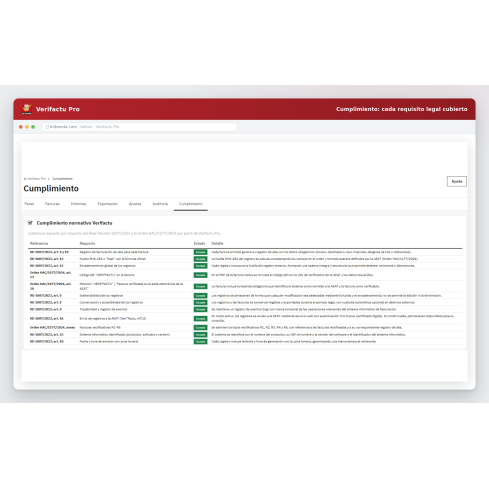Select 'Registro de facturación de alta' requirement text
The width and height of the screenshot is (489, 489).
click(x=114, y=252)
